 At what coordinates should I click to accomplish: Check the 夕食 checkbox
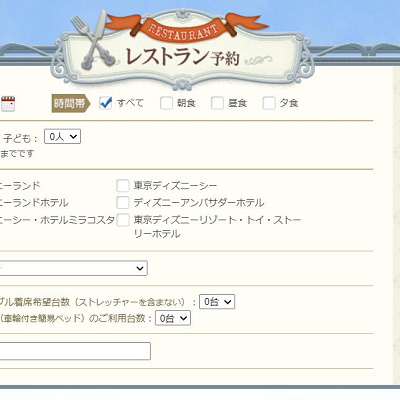[x=268, y=103]
